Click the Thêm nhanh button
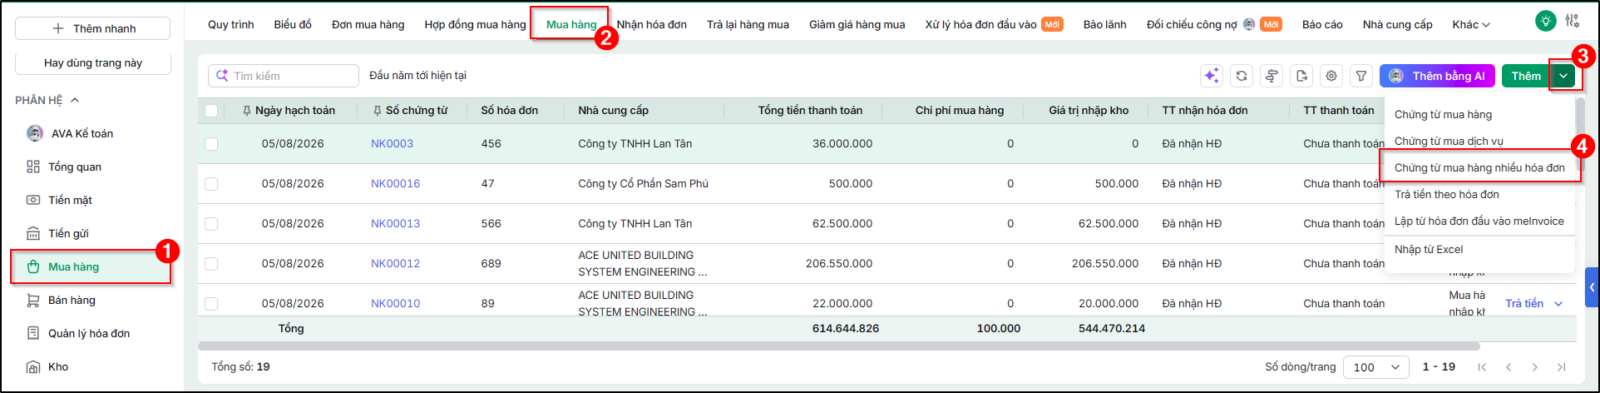 tap(93, 29)
